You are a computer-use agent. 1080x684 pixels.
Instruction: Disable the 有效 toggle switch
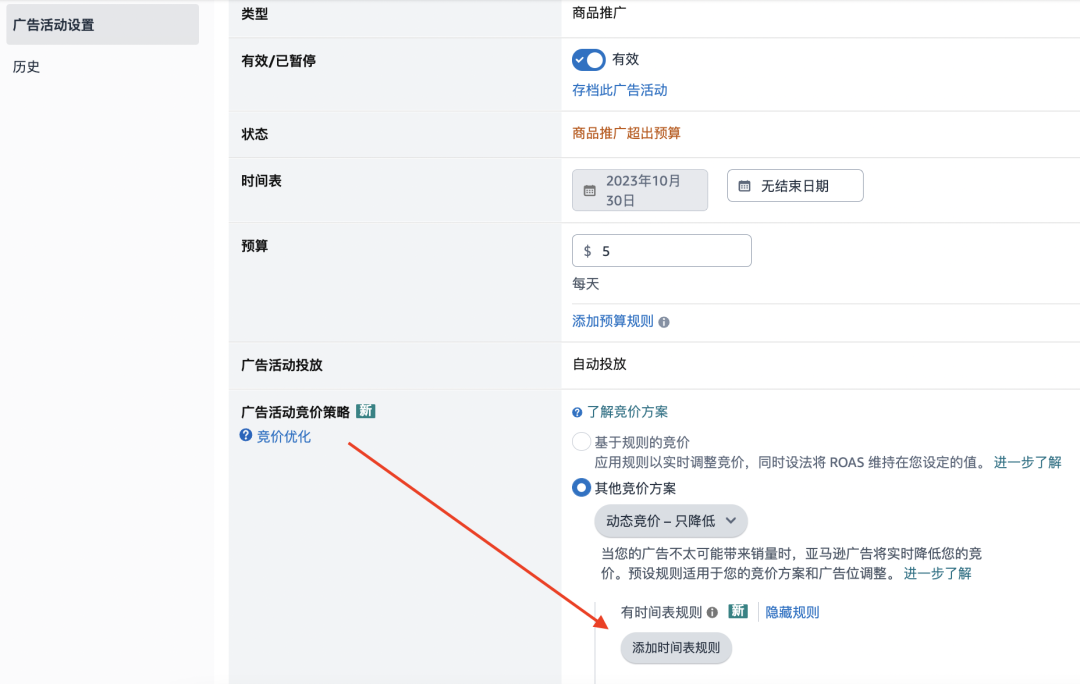point(586,60)
